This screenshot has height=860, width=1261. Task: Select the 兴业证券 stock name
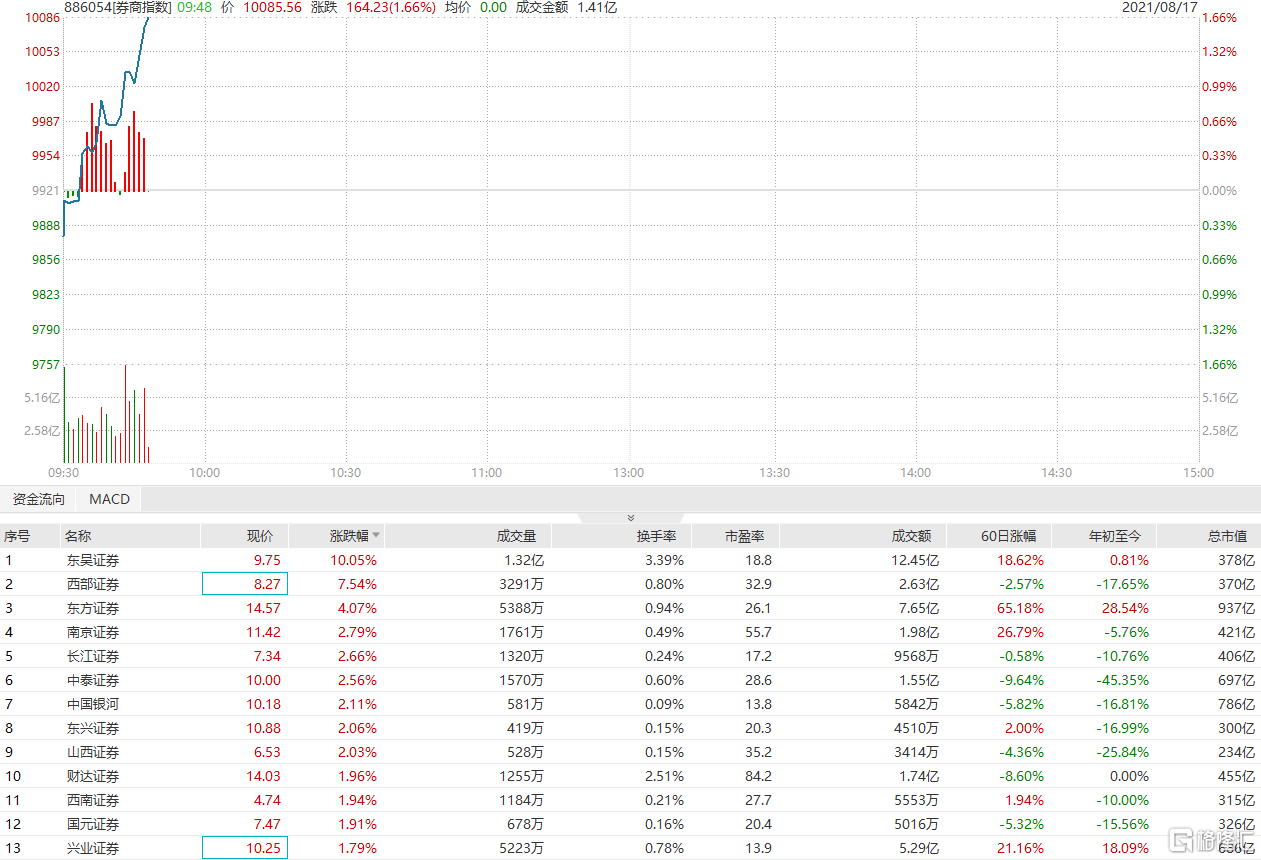[x=93, y=848]
